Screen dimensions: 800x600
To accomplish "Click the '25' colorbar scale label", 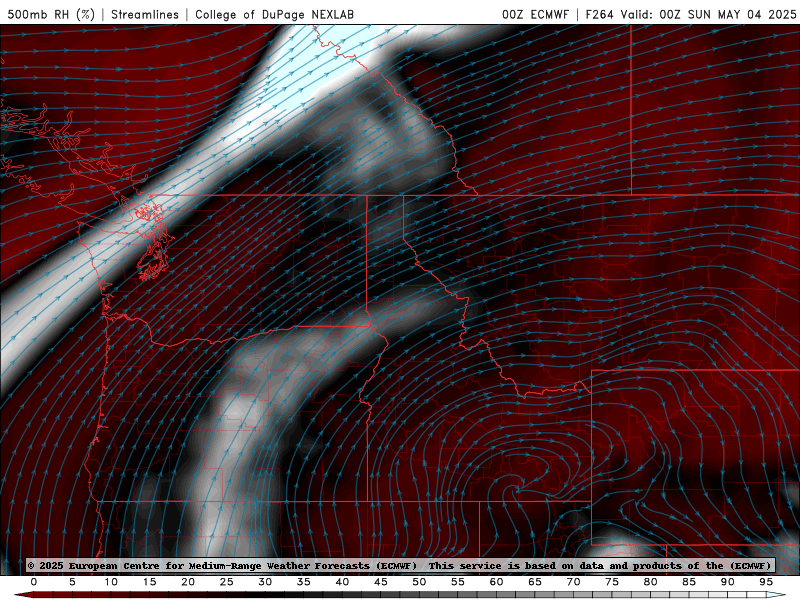I will tap(227, 582).
